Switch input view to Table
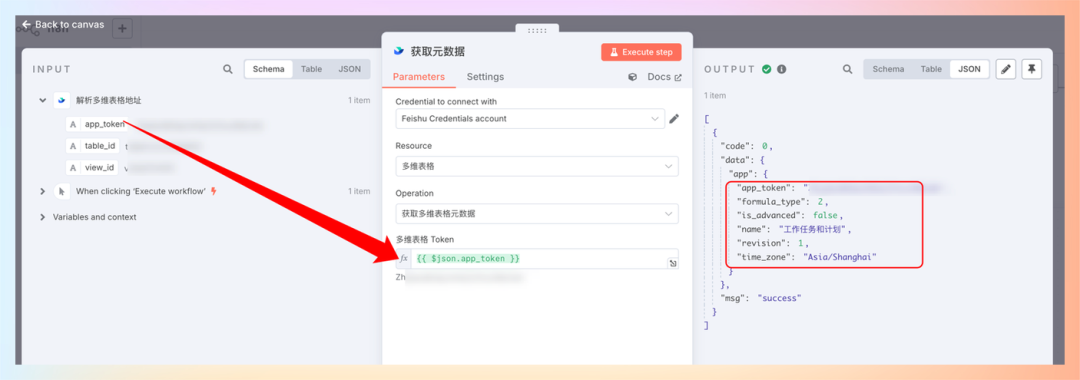Image resolution: width=1080 pixels, height=380 pixels. (x=311, y=70)
